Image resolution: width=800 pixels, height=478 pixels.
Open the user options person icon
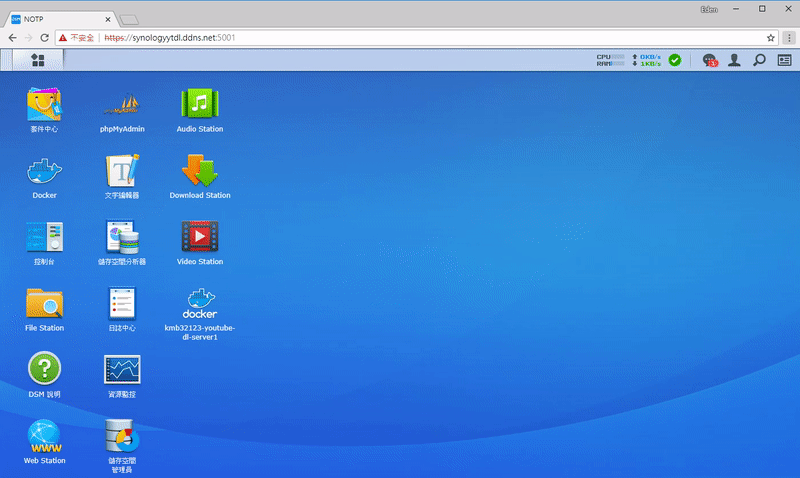pos(734,60)
